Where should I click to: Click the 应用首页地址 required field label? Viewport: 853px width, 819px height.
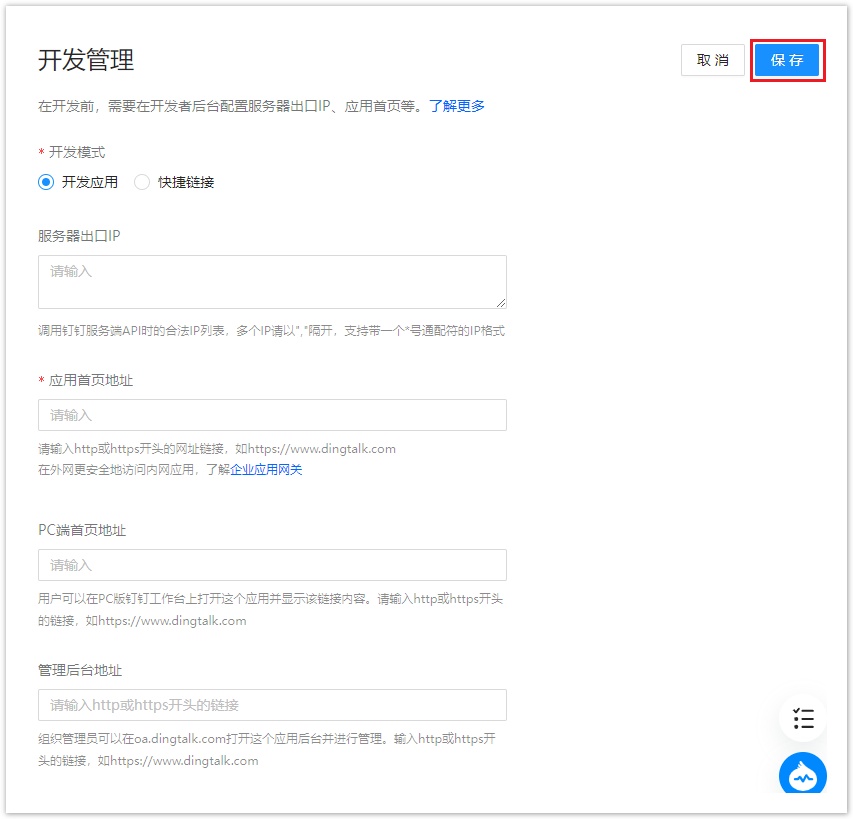click(x=90, y=380)
